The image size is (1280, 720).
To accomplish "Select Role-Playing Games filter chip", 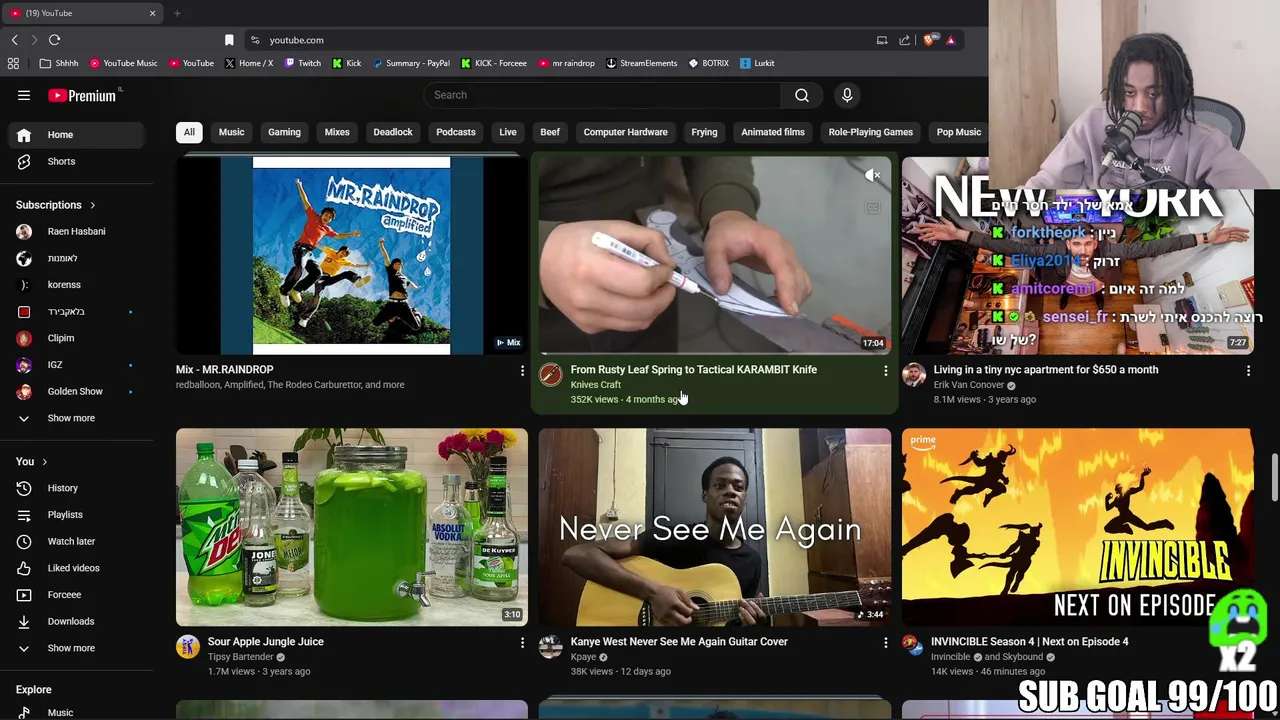I will (871, 132).
